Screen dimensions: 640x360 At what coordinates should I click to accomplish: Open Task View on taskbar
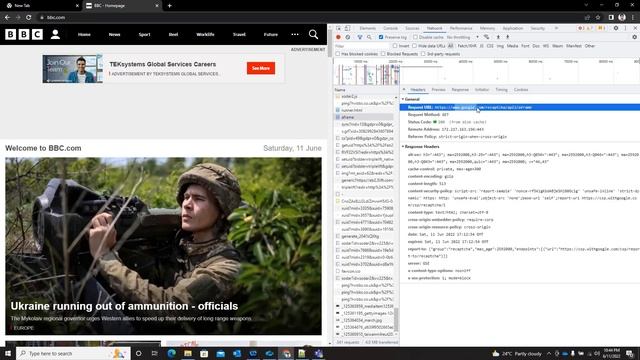click(x=155, y=353)
